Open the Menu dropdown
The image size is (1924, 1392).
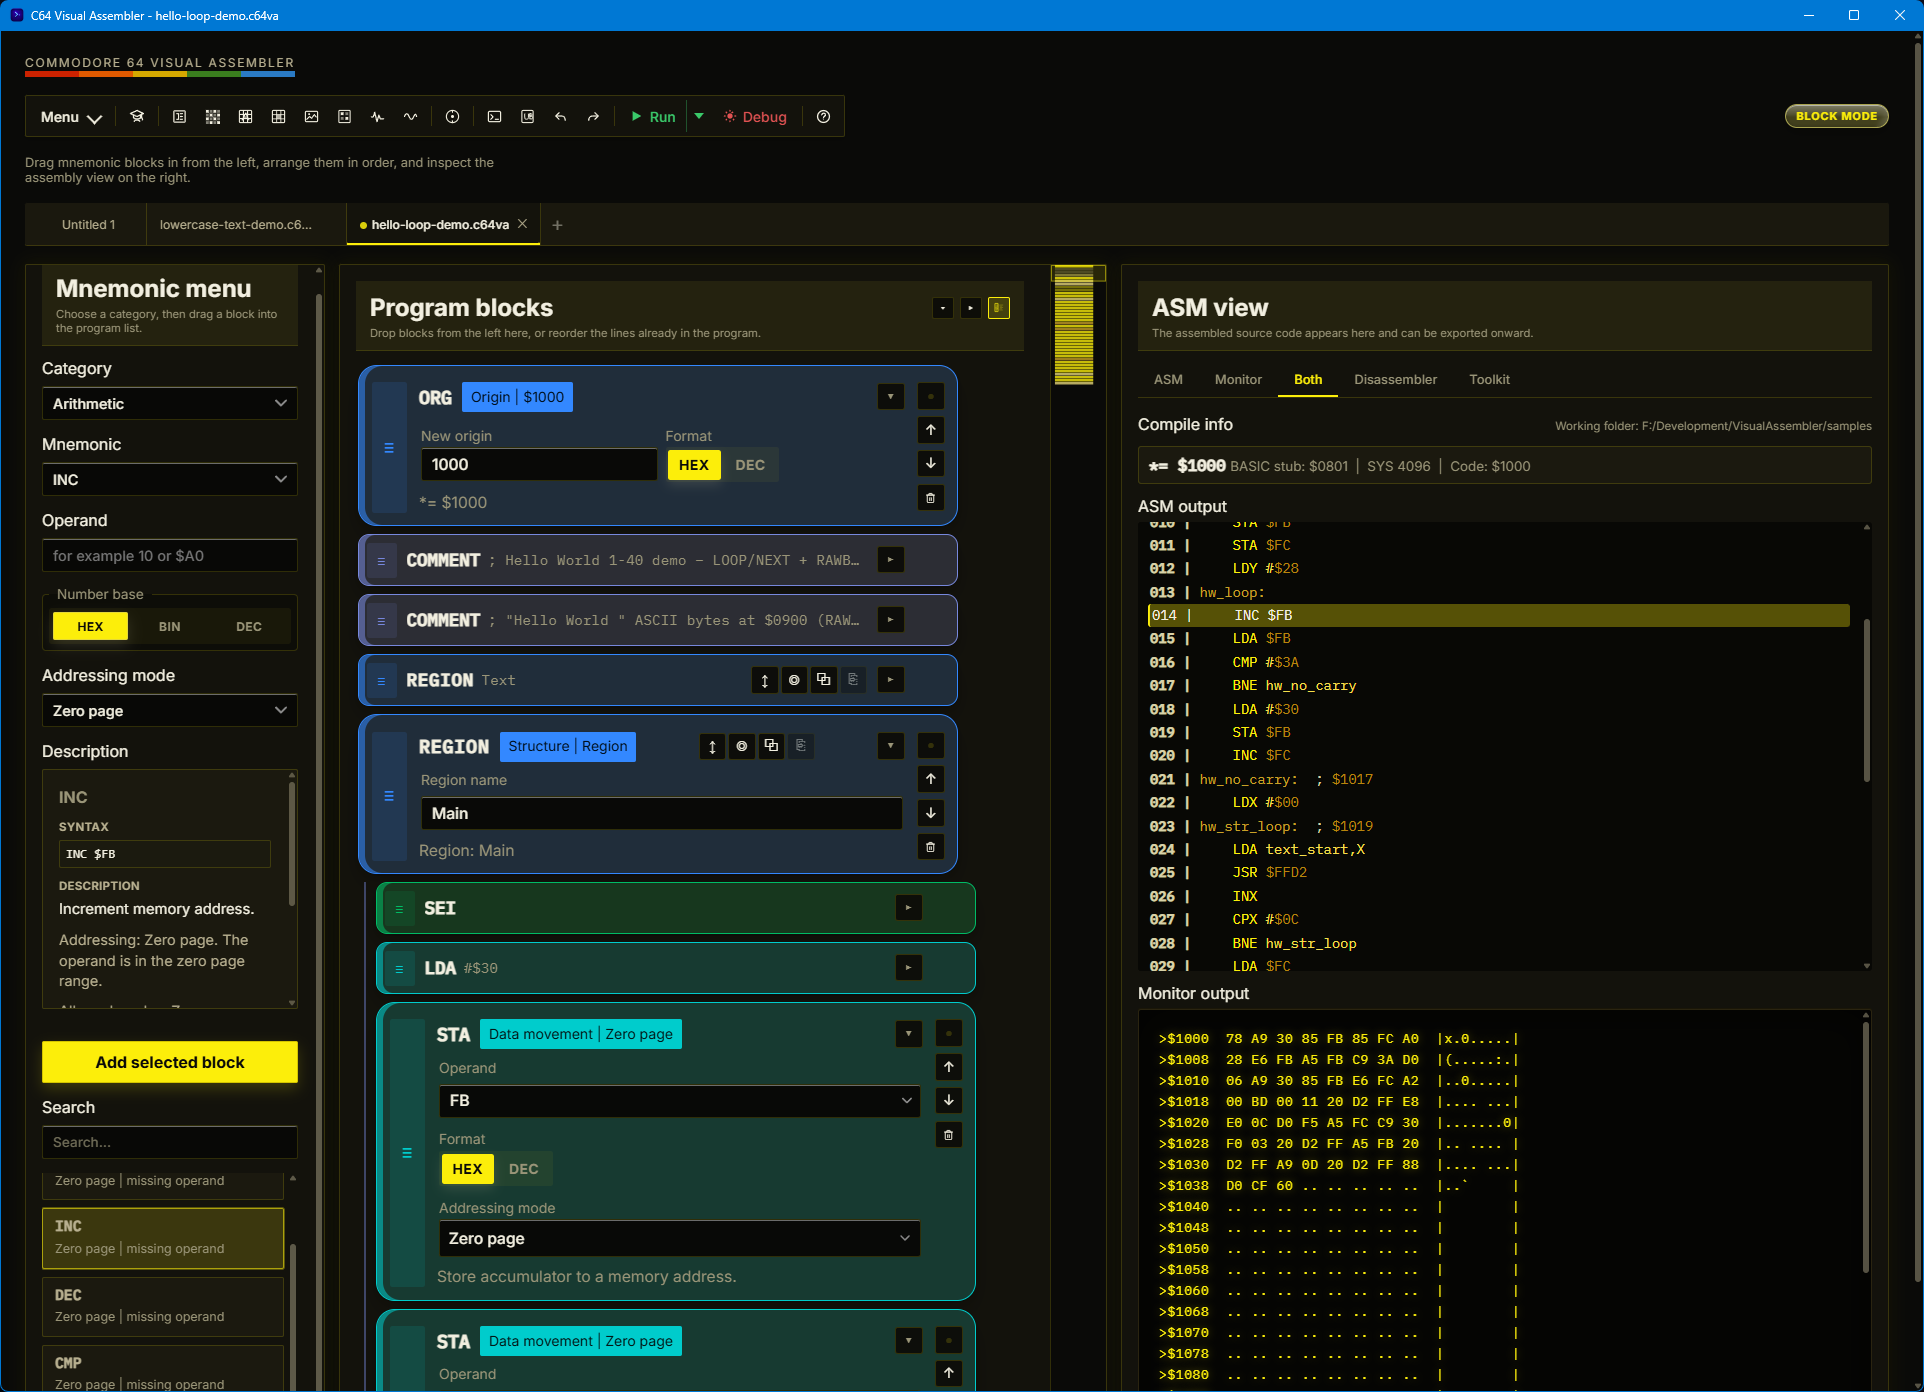click(71, 117)
